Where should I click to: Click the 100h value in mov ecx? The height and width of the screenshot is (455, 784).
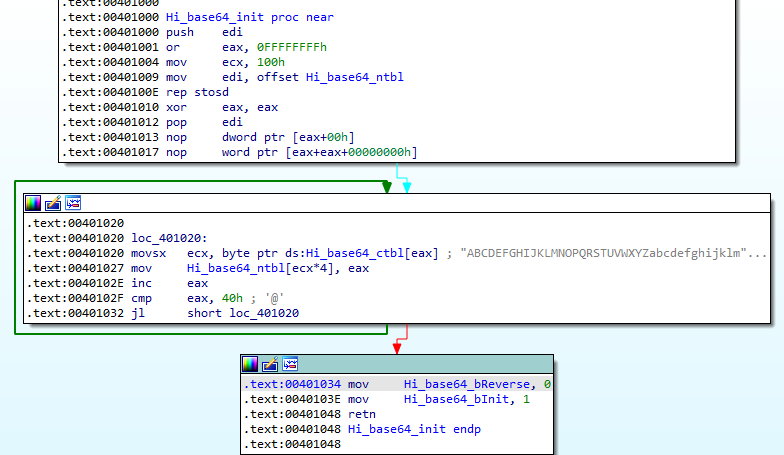pyautogui.click(x=270, y=62)
